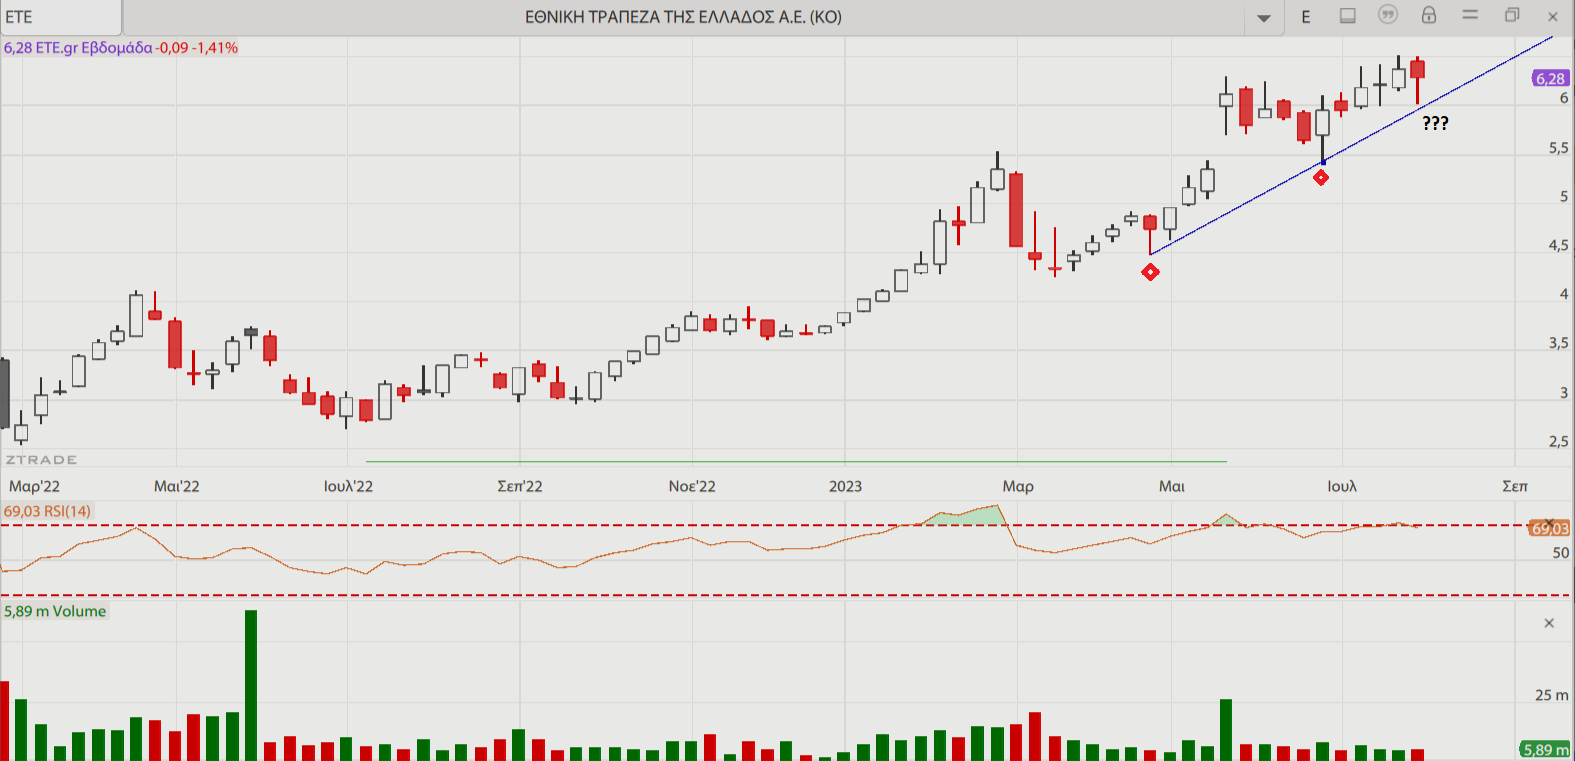Click the 'Μαϊ'22' date axis label

pos(177,486)
